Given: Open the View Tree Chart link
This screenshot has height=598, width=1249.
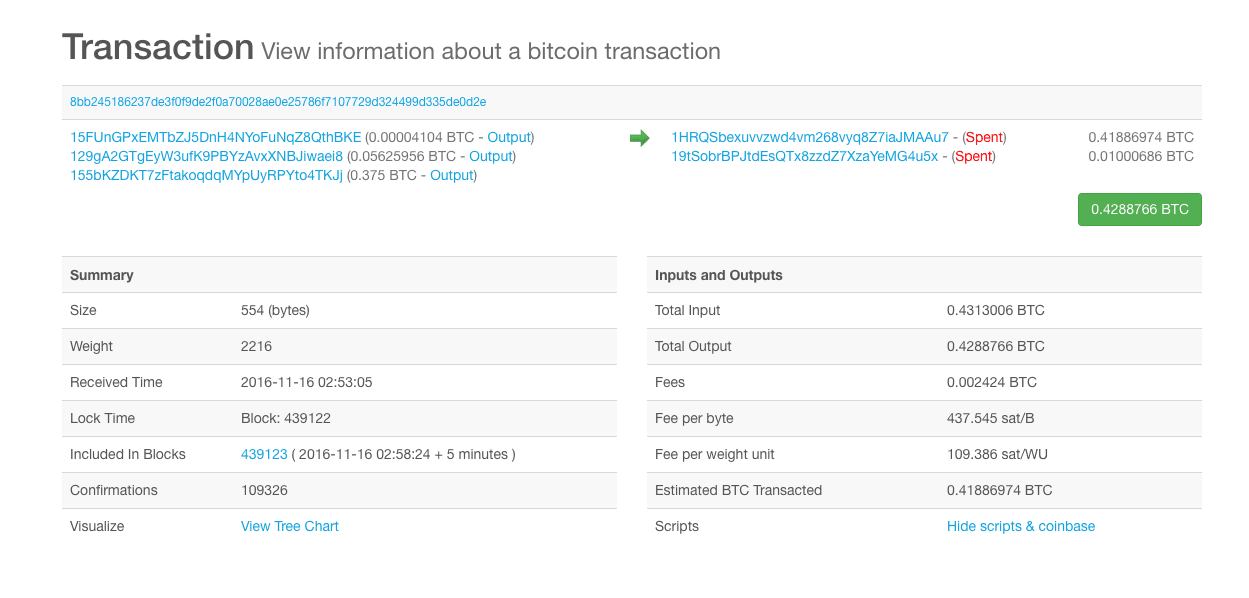Looking at the screenshot, I should [x=290, y=526].
